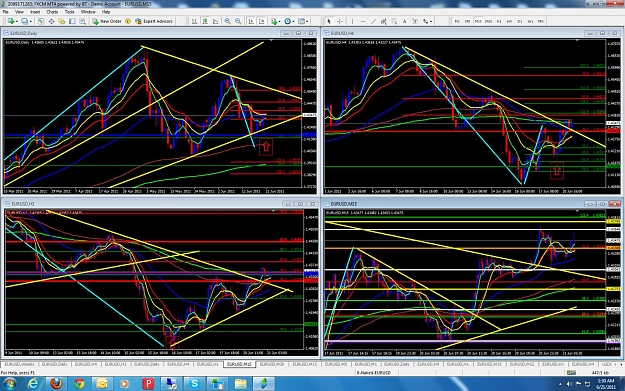
Task: Open a new chart with toolbar icon
Action: pos(10,21)
